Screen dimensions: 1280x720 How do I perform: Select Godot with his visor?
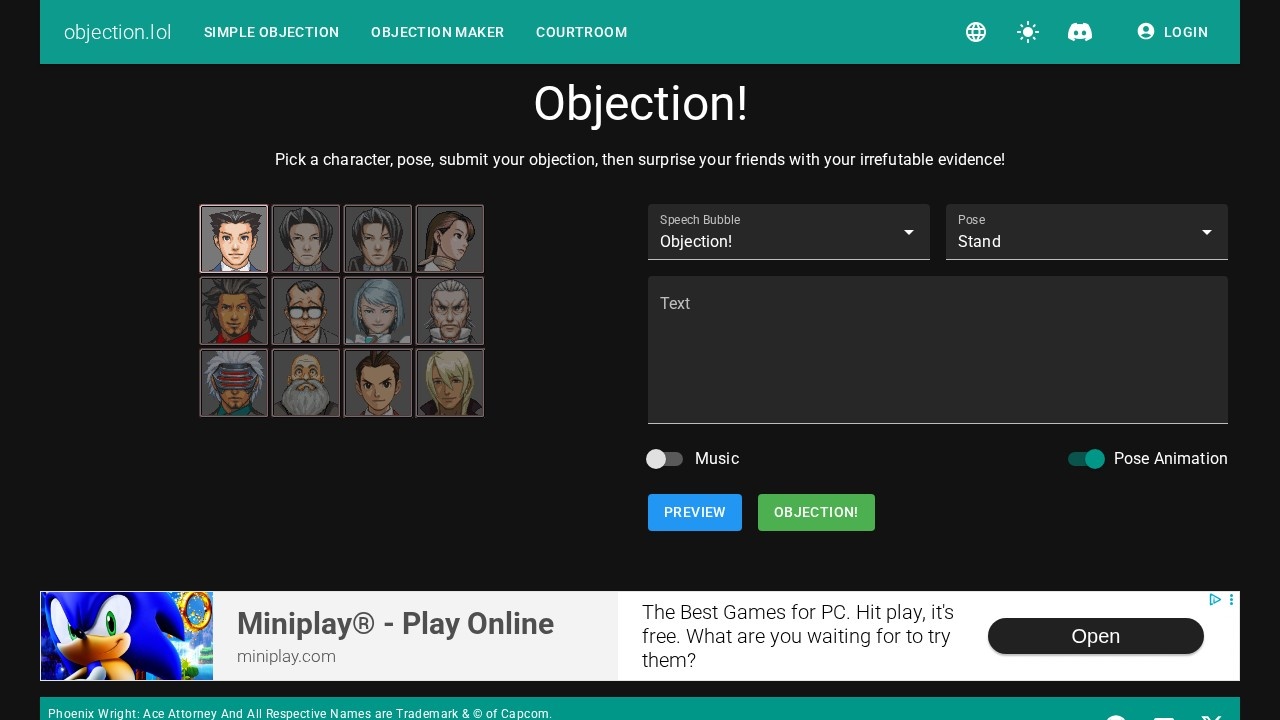(234, 383)
